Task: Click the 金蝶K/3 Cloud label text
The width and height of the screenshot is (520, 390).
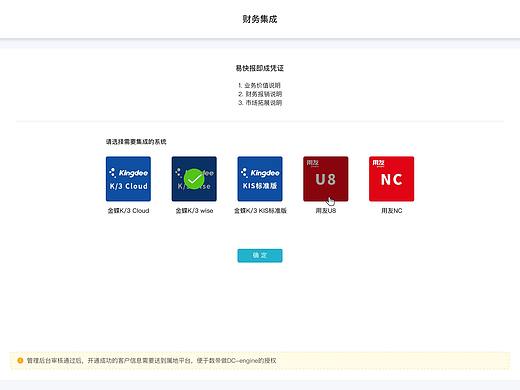Action: tap(128, 211)
